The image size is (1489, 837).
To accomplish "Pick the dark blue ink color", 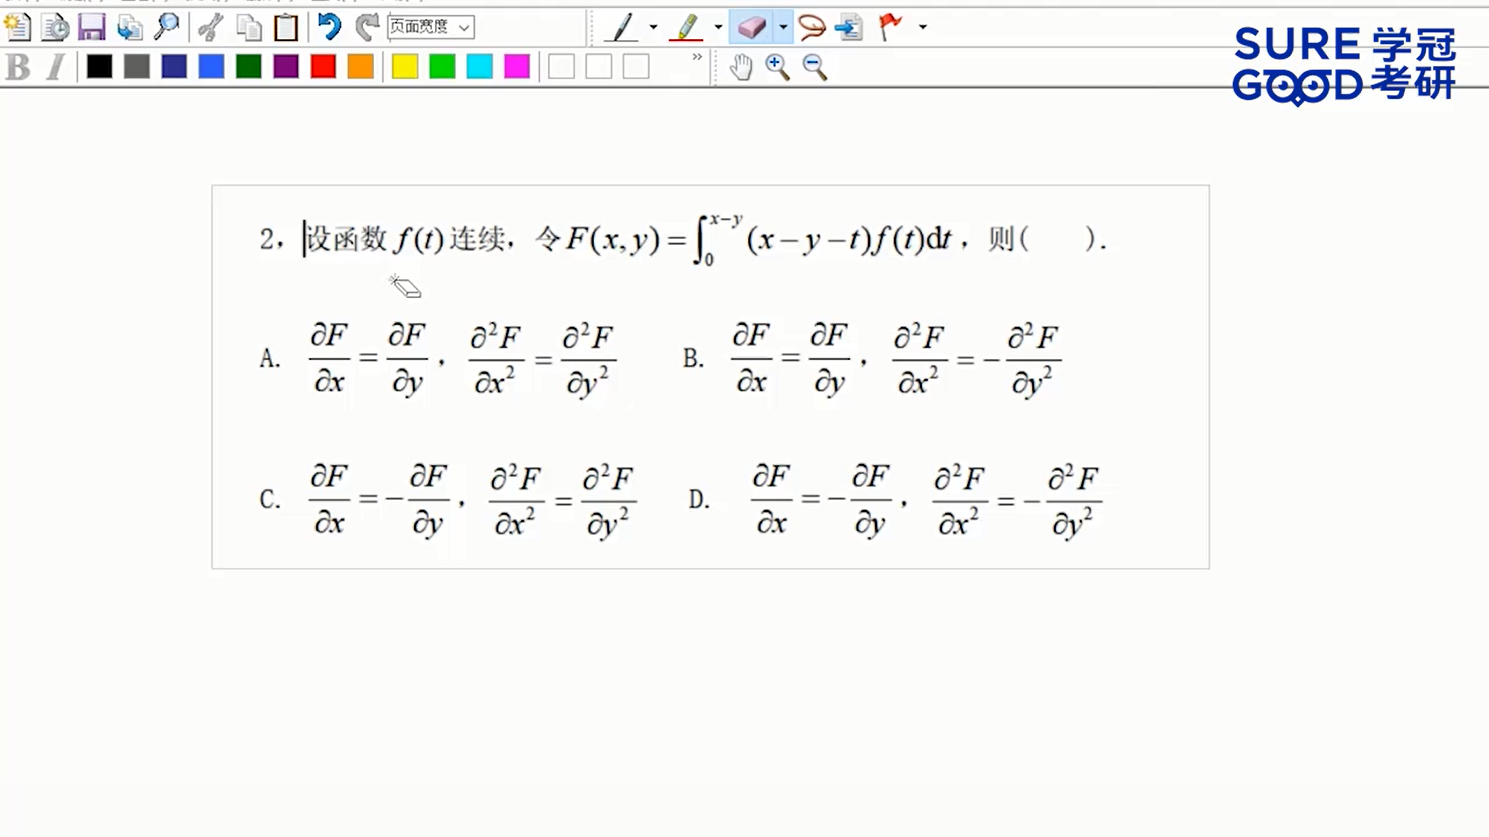I will pyautogui.click(x=174, y=67).
